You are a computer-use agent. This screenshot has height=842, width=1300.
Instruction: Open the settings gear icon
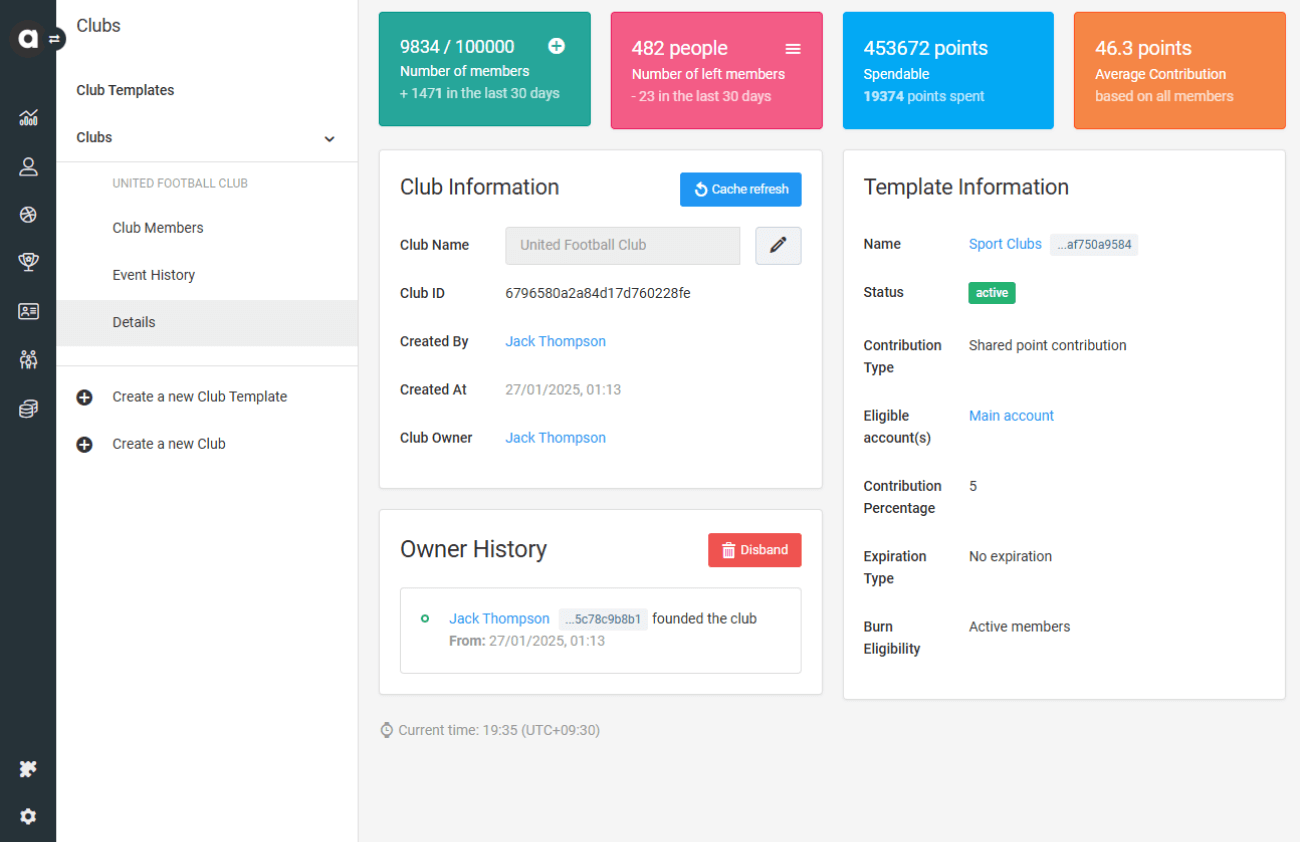tap(28, 816)
